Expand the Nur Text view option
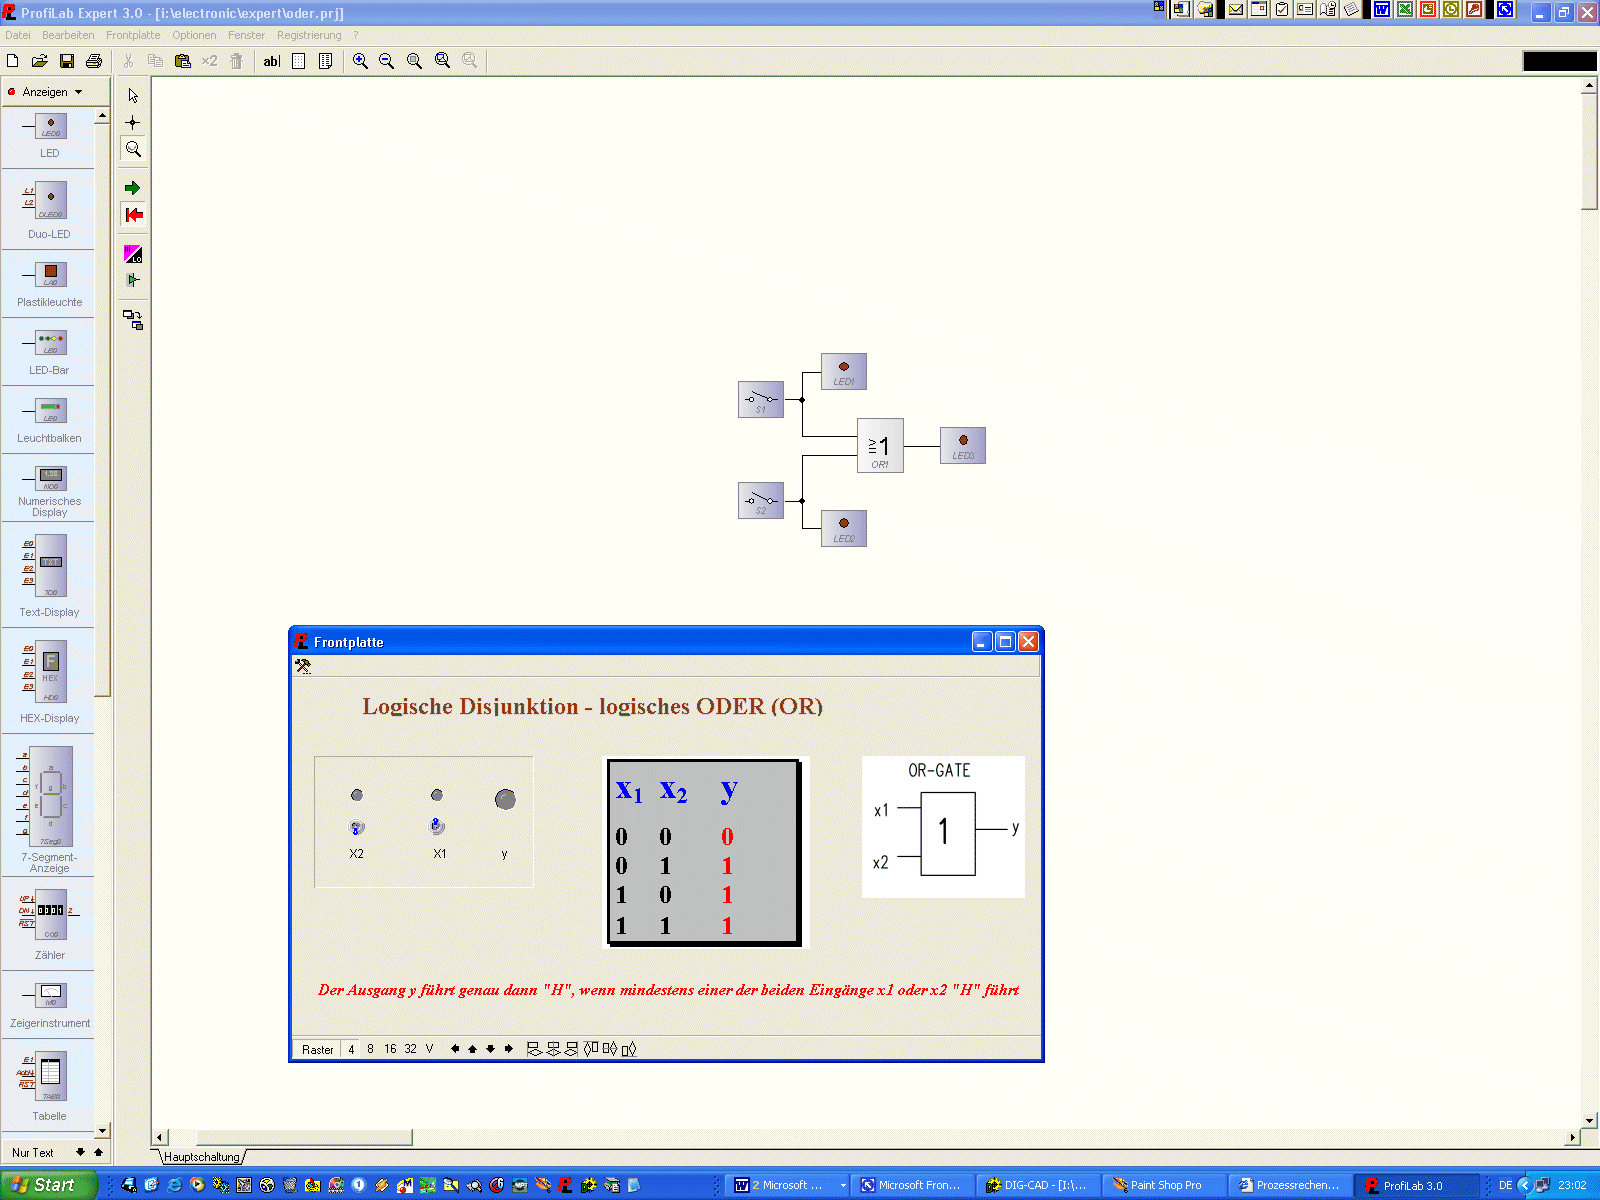 (x=33, y=1153)
